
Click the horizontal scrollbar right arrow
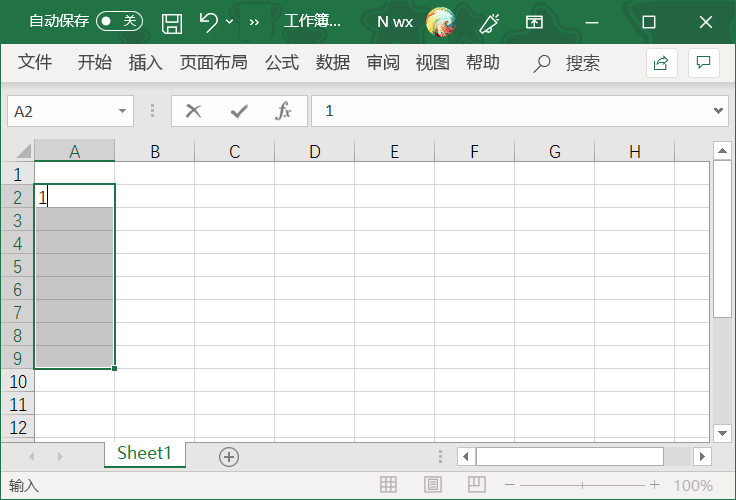click(x=703, y=456)
